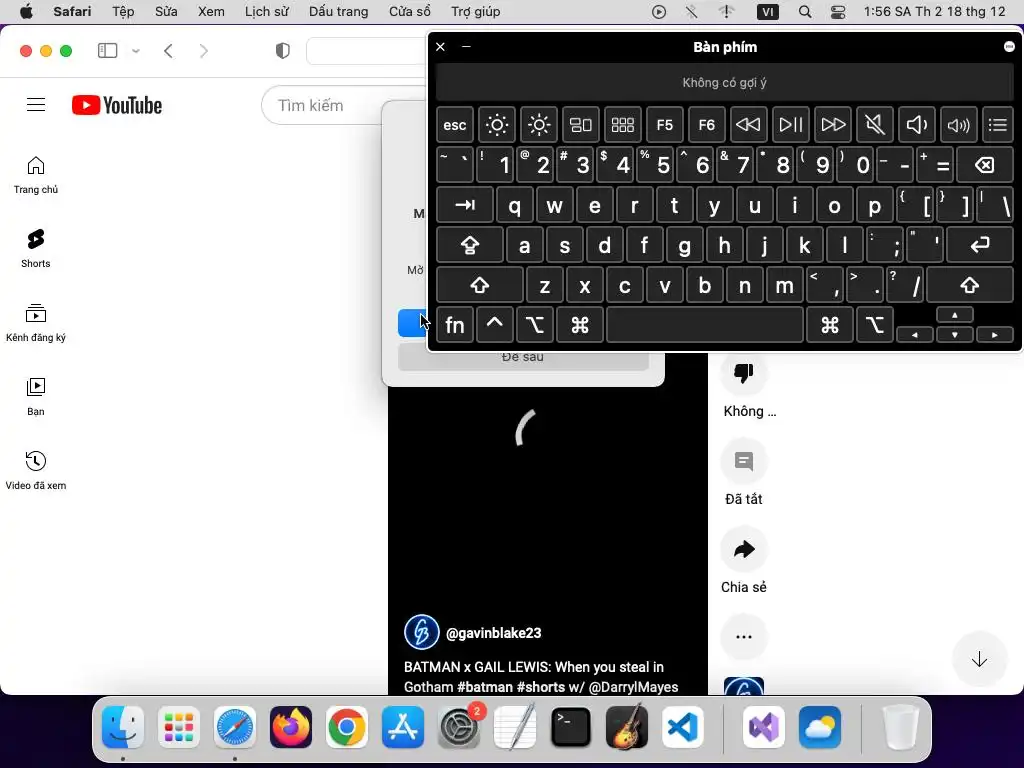
Task: Click the @gavinblake23 channel name link
Action: coord(493,633)
